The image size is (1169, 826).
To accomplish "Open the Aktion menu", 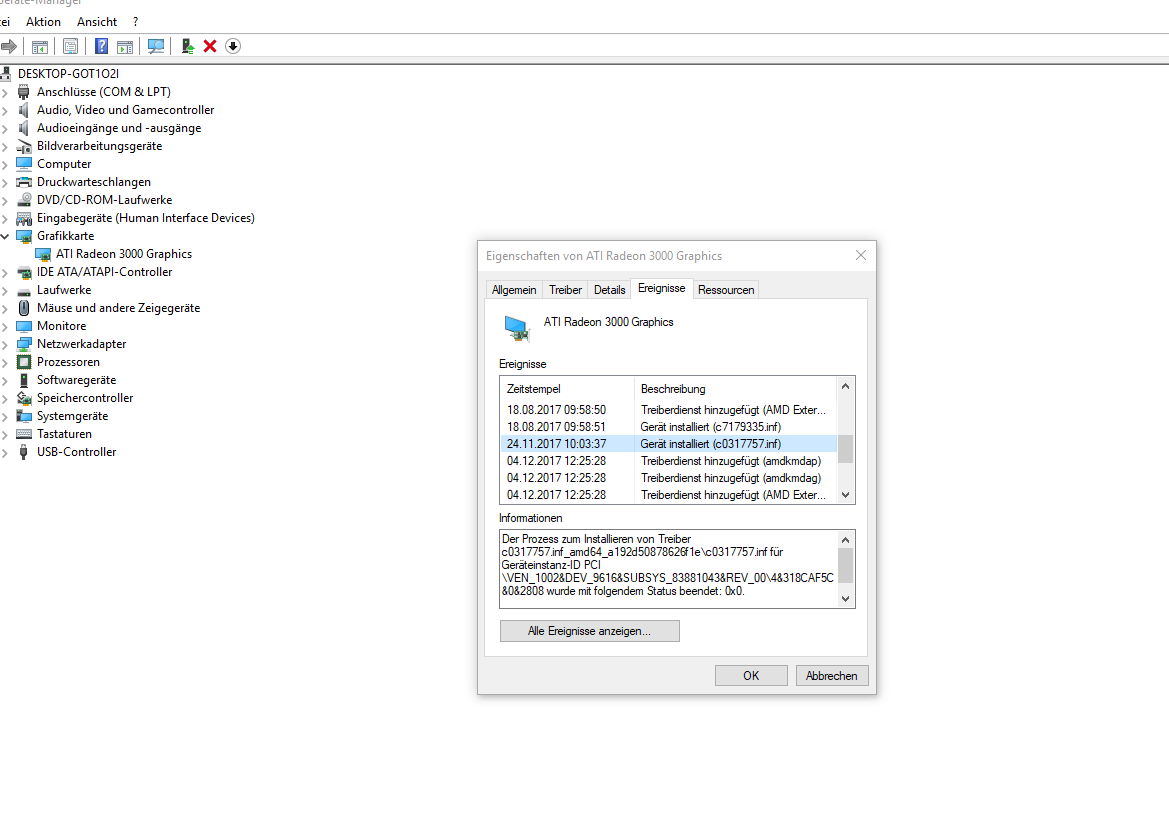I will [x=43, y=22].
